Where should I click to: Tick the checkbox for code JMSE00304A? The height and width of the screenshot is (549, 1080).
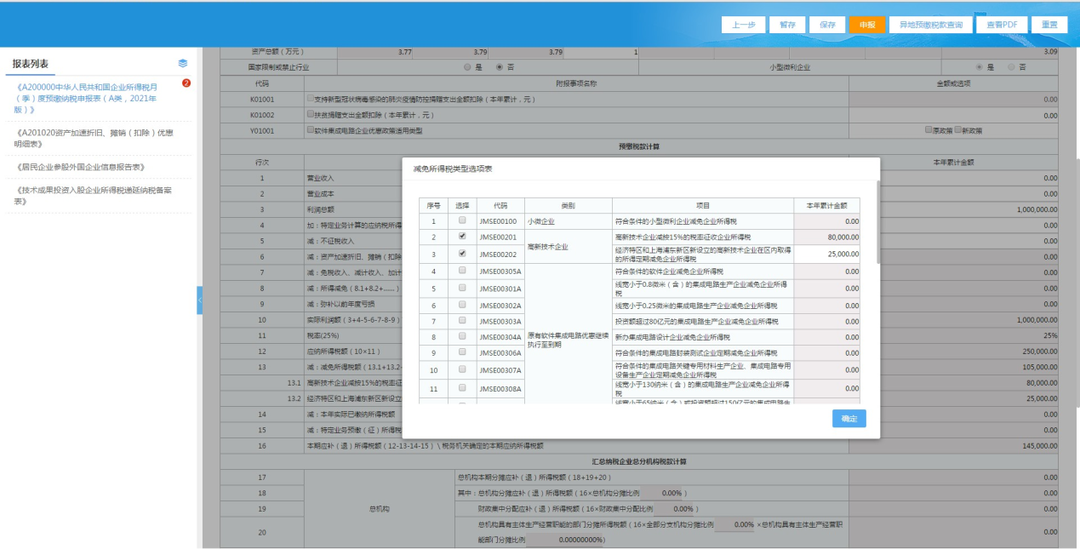click(x=462, y=337)
